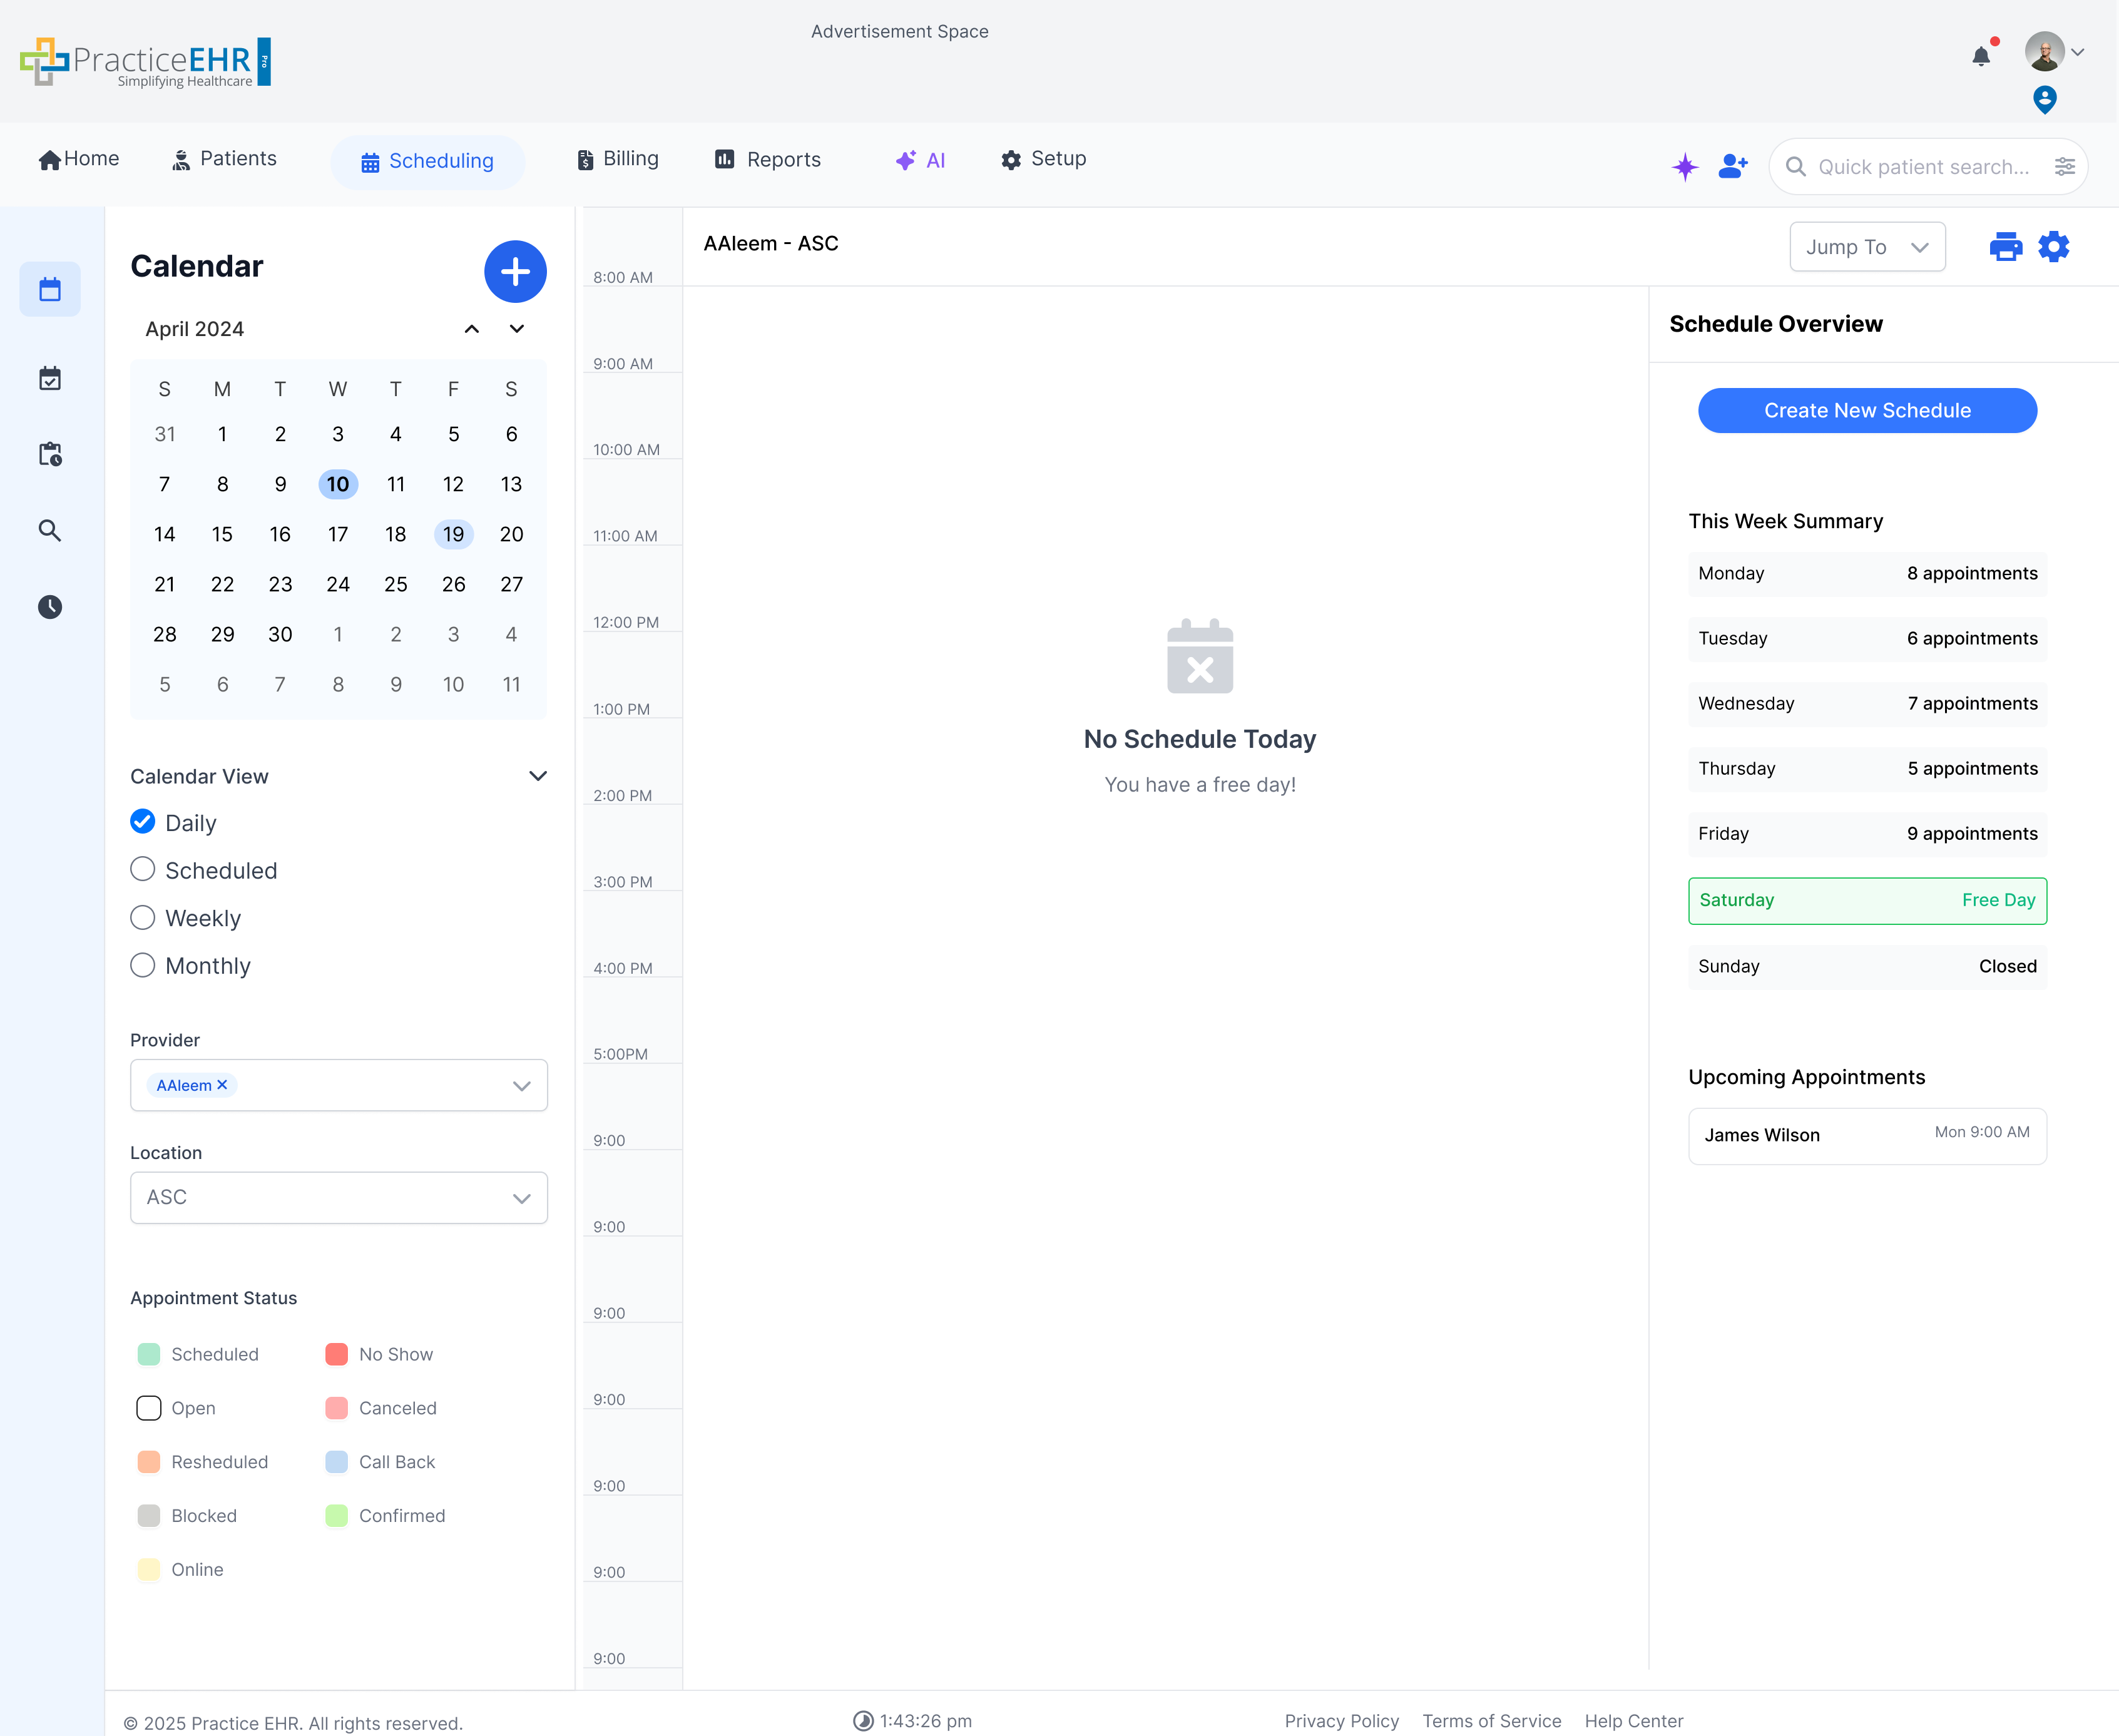Open the Jump To dropdown

pos(1866,247)
